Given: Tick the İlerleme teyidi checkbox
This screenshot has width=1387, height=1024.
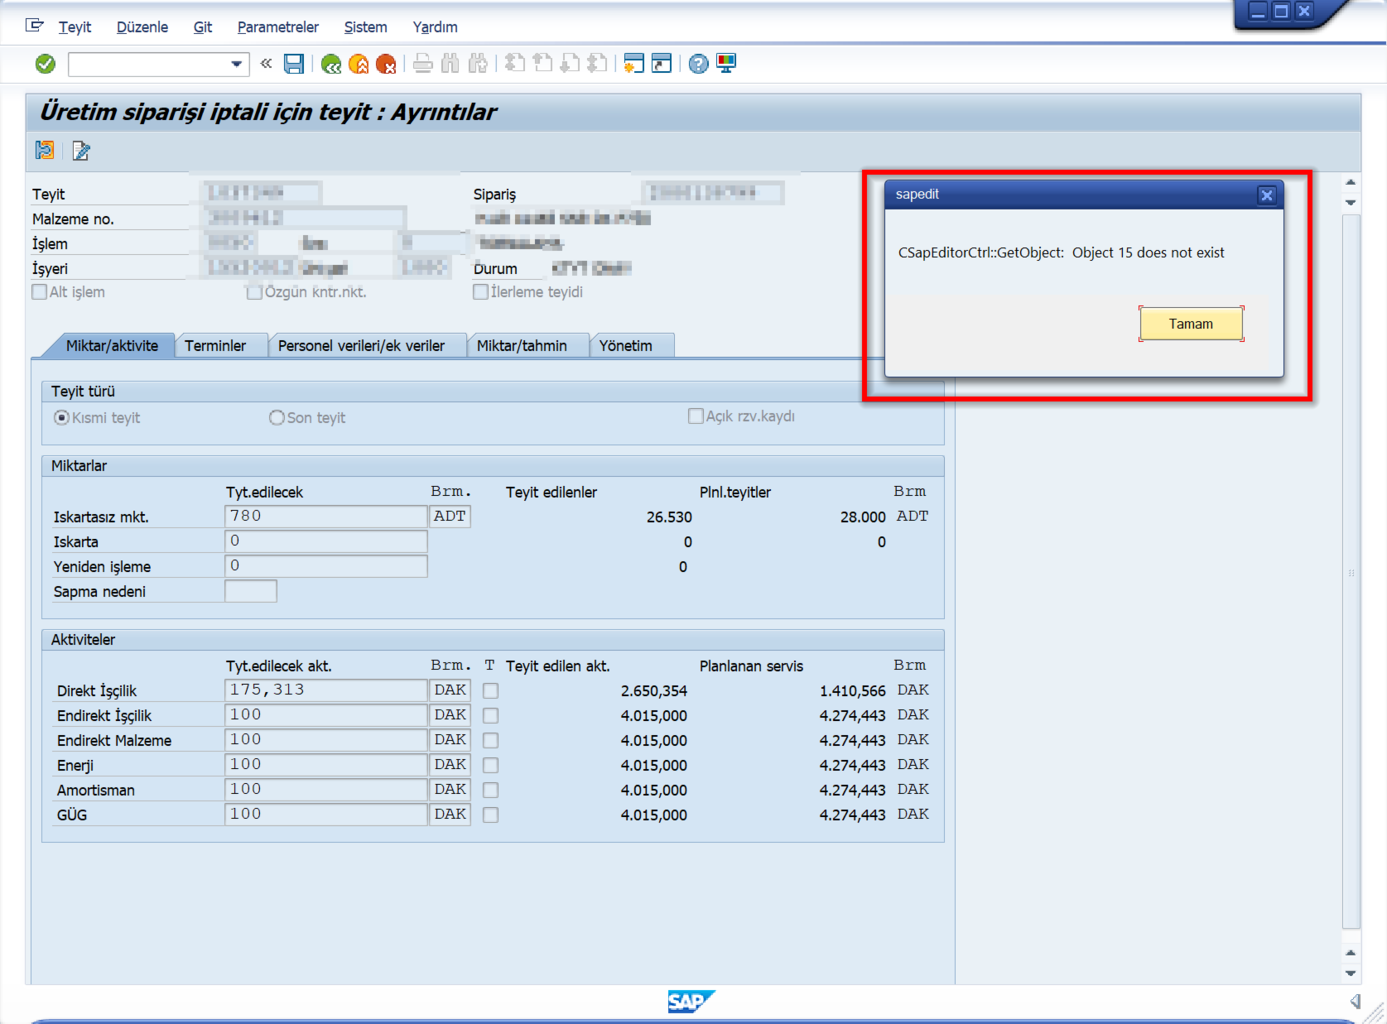Looking at the screenshot, I should coord(481,292).
